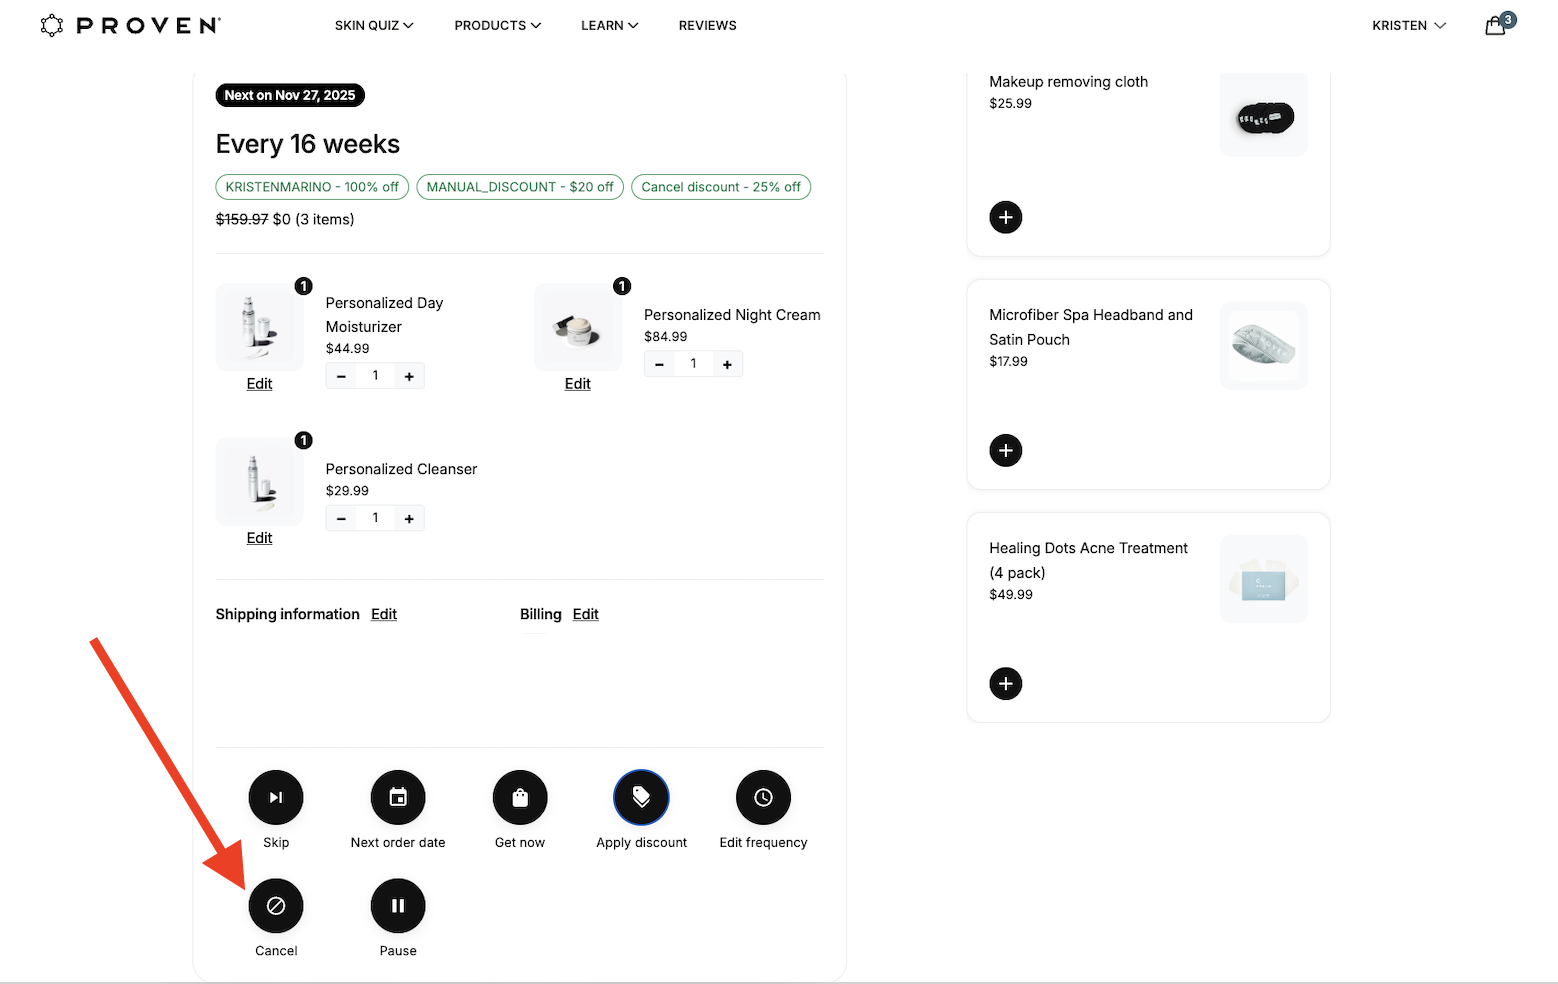This screenshot has height=984, width=1558.
Task: Click the Every 16 weeks heading
Action: (x=308, y=144)
